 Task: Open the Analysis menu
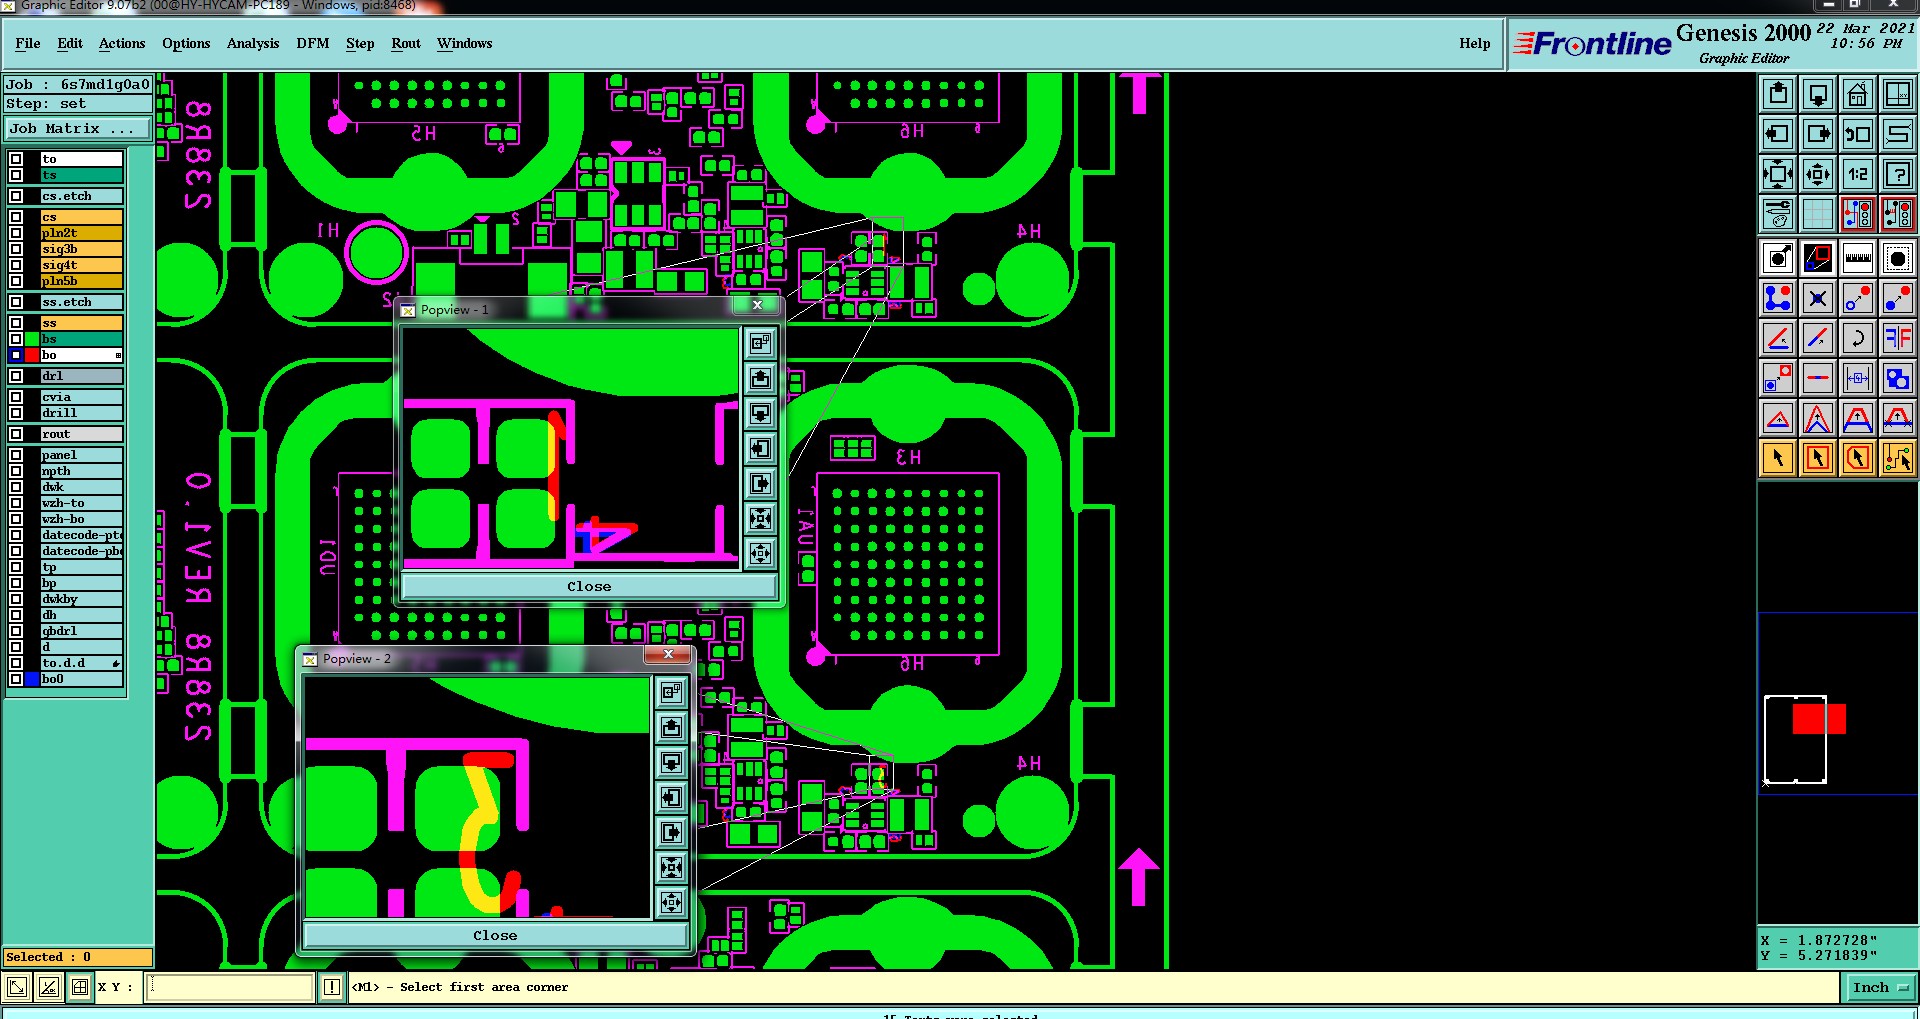click(253, 43)
